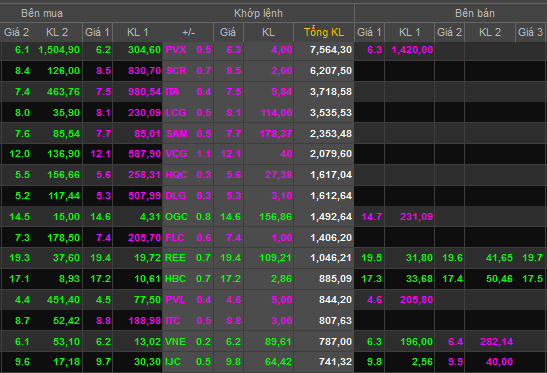The image size is (547, 373).
Task: Select the VNE stock symbol
Action: coord(175,342)
